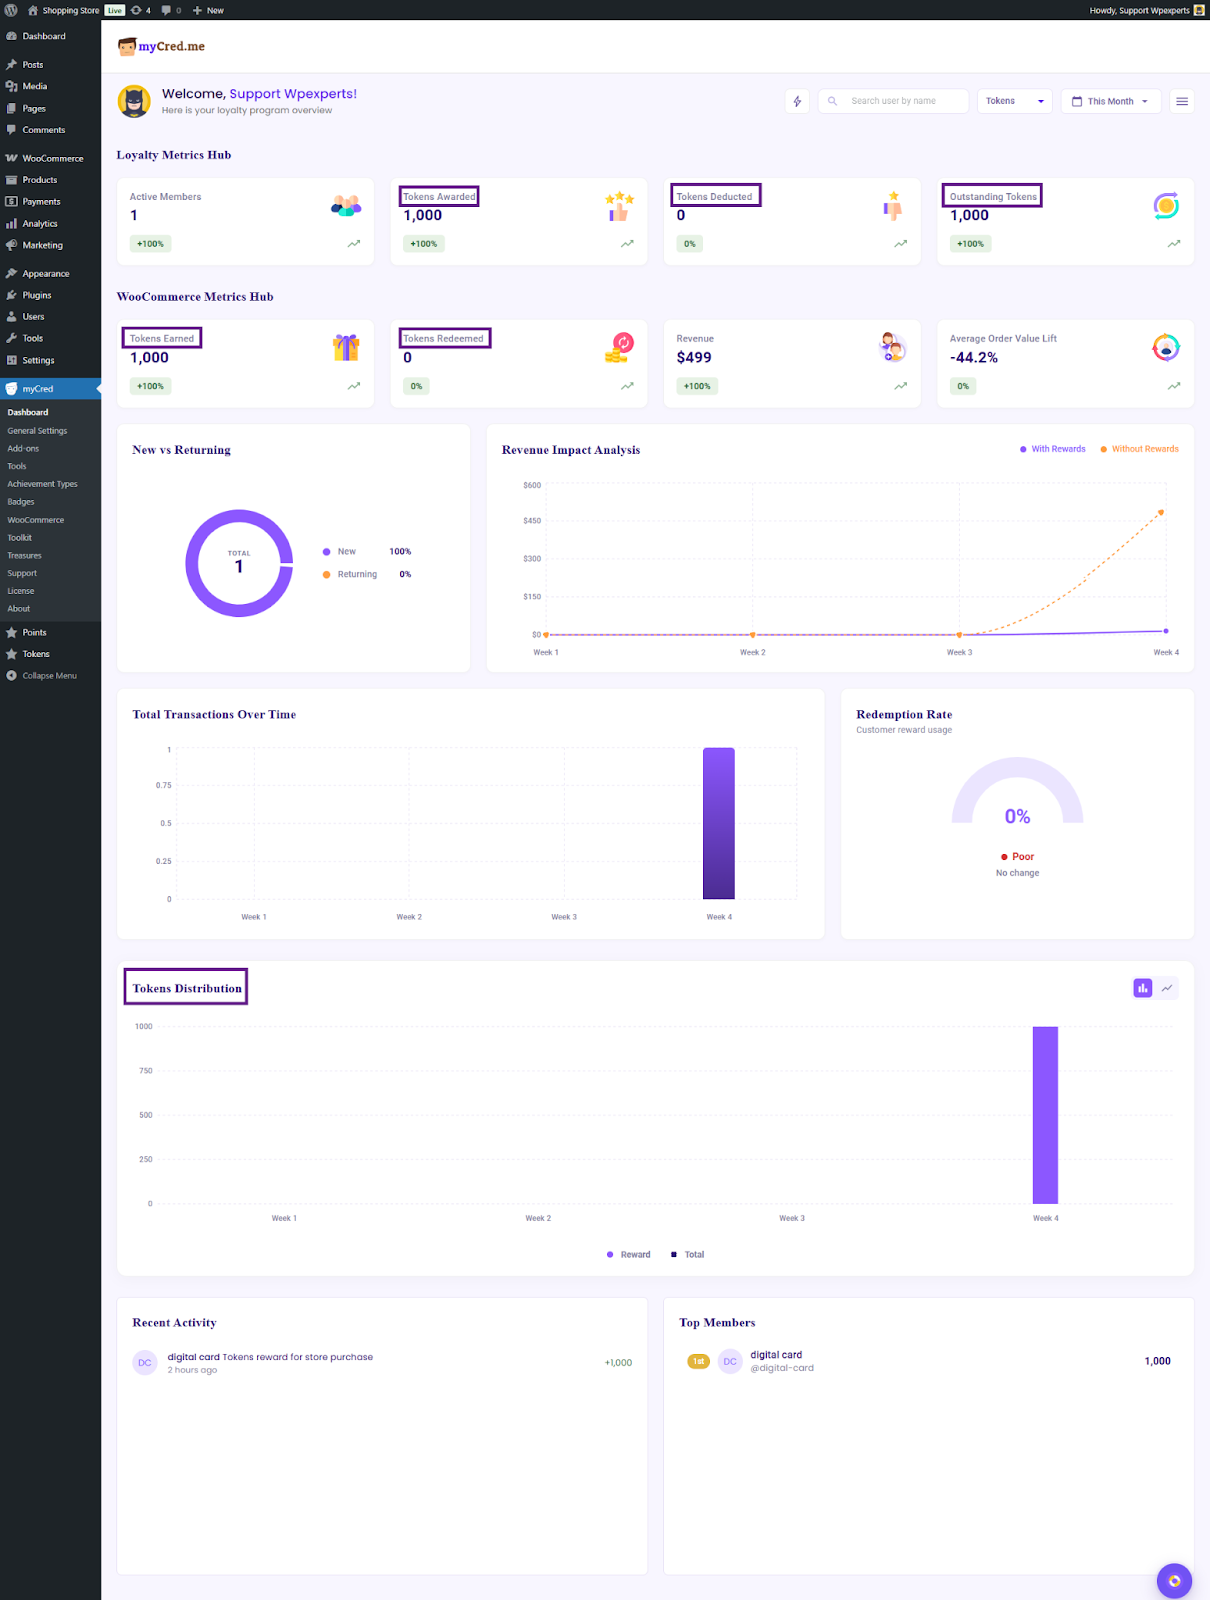1210x1600 pixels.
Task: Click the Tokens Redeemed icon
Action: click(619, 348)
